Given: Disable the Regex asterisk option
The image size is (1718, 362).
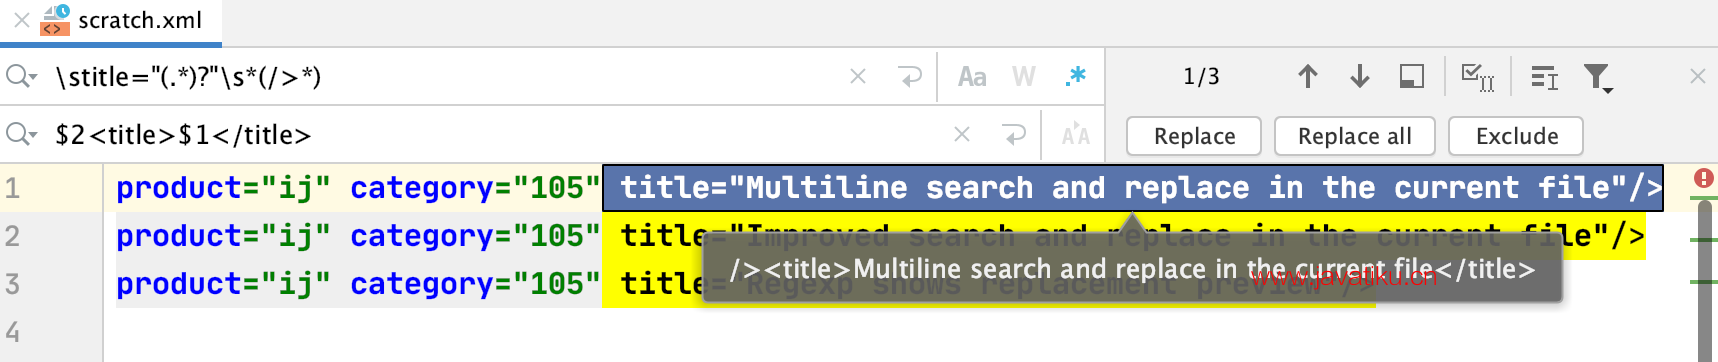Looking at the screenshot, I should (1076, 76).
